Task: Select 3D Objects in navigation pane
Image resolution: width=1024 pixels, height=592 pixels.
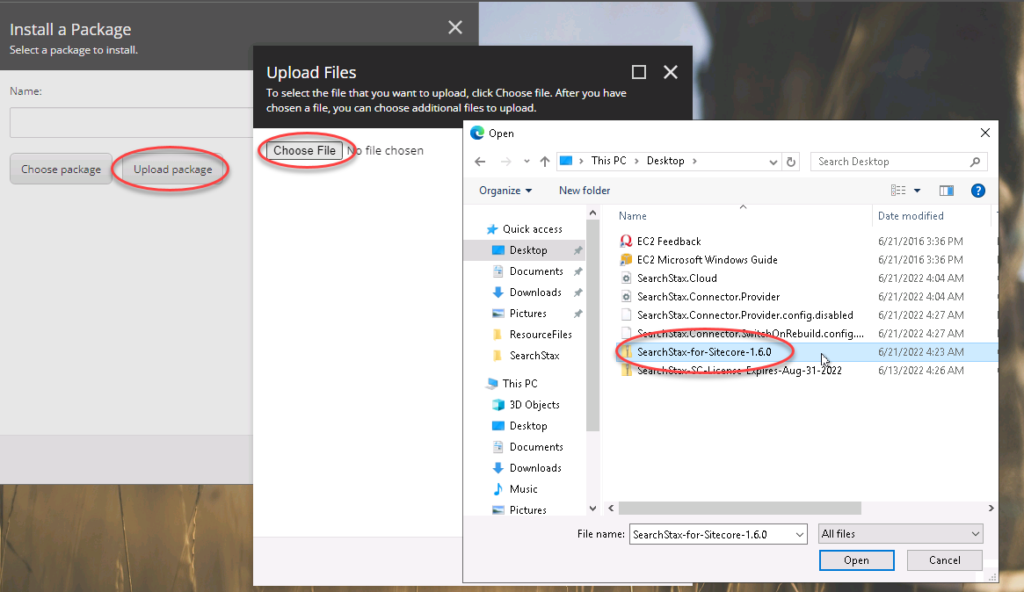Action: (x=526, y=404)
